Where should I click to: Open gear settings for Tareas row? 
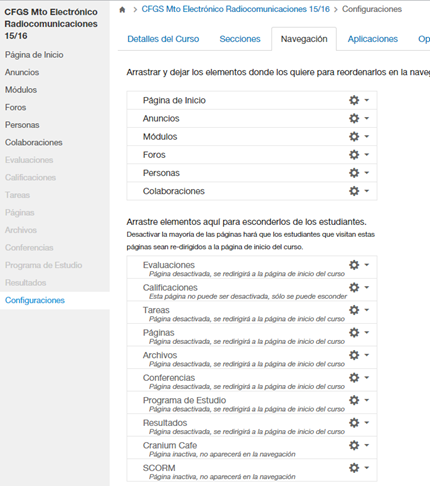(x=354, y=310)
